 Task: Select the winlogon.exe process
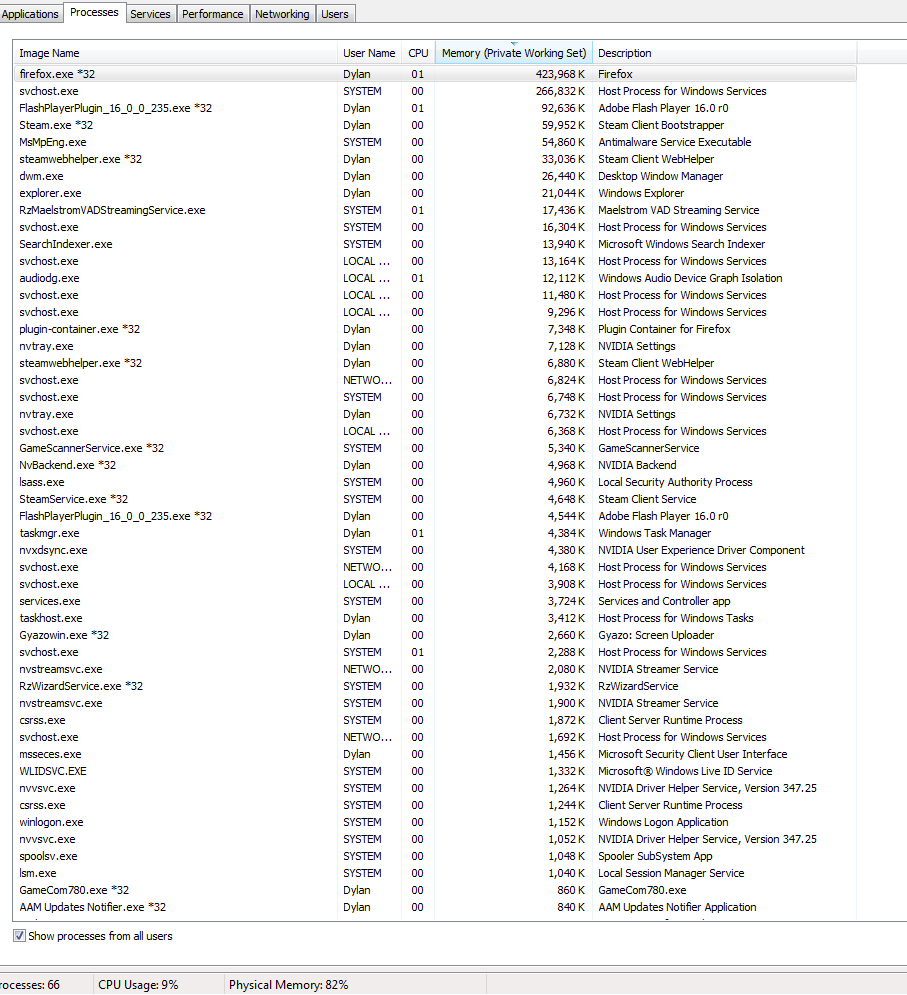click(435, 822)
